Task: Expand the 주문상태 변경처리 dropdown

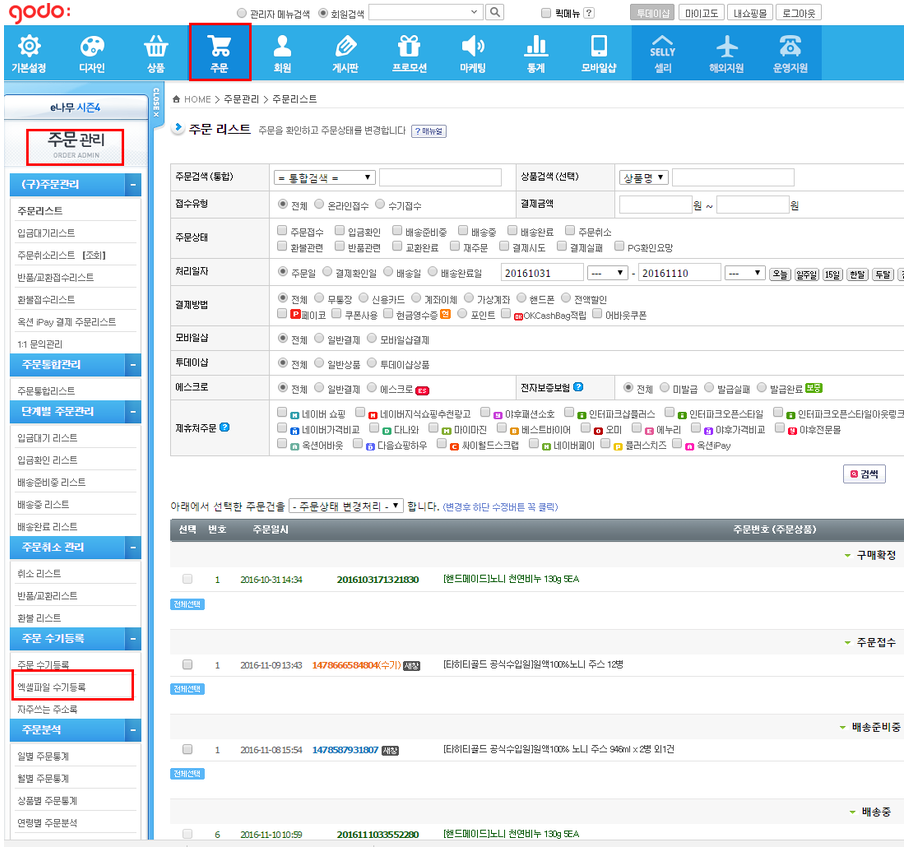Action: point(346,506)
